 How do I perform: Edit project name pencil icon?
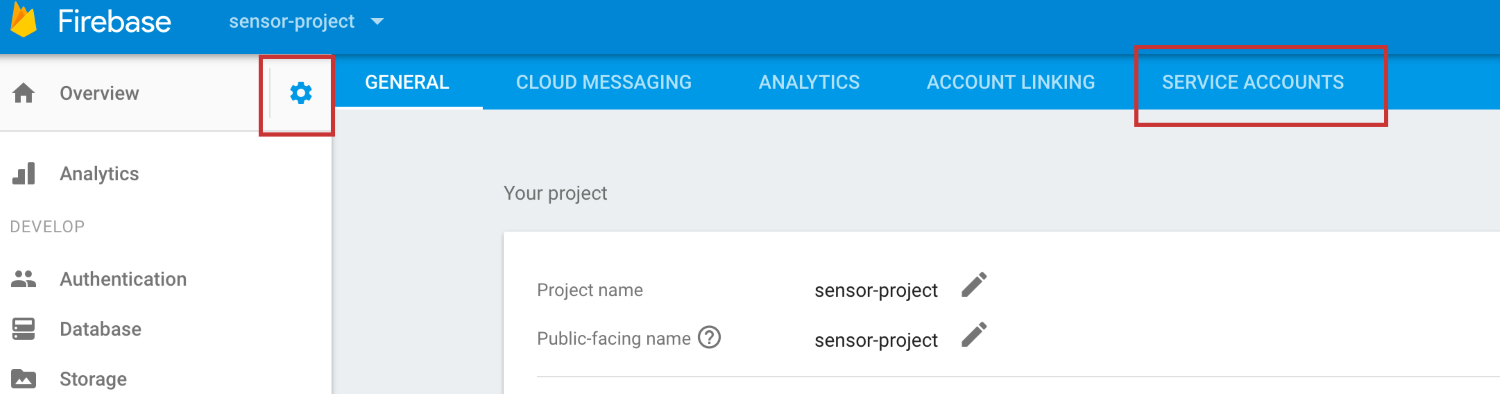[974, 285]
